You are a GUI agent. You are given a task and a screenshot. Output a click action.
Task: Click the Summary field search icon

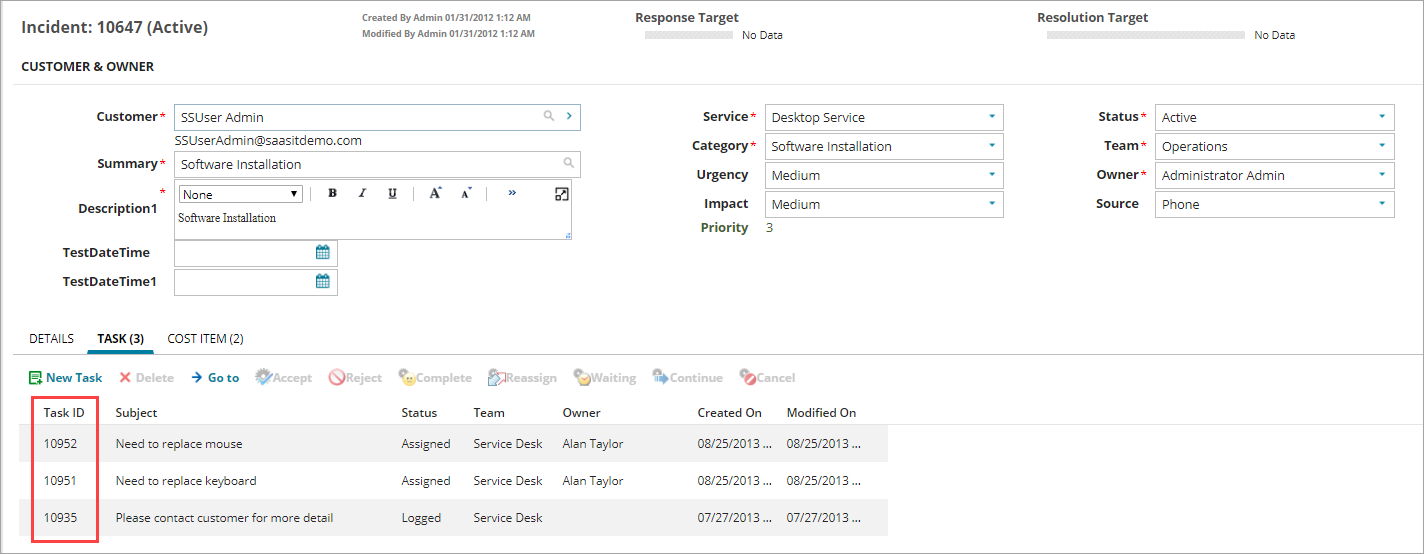(568, 164)
